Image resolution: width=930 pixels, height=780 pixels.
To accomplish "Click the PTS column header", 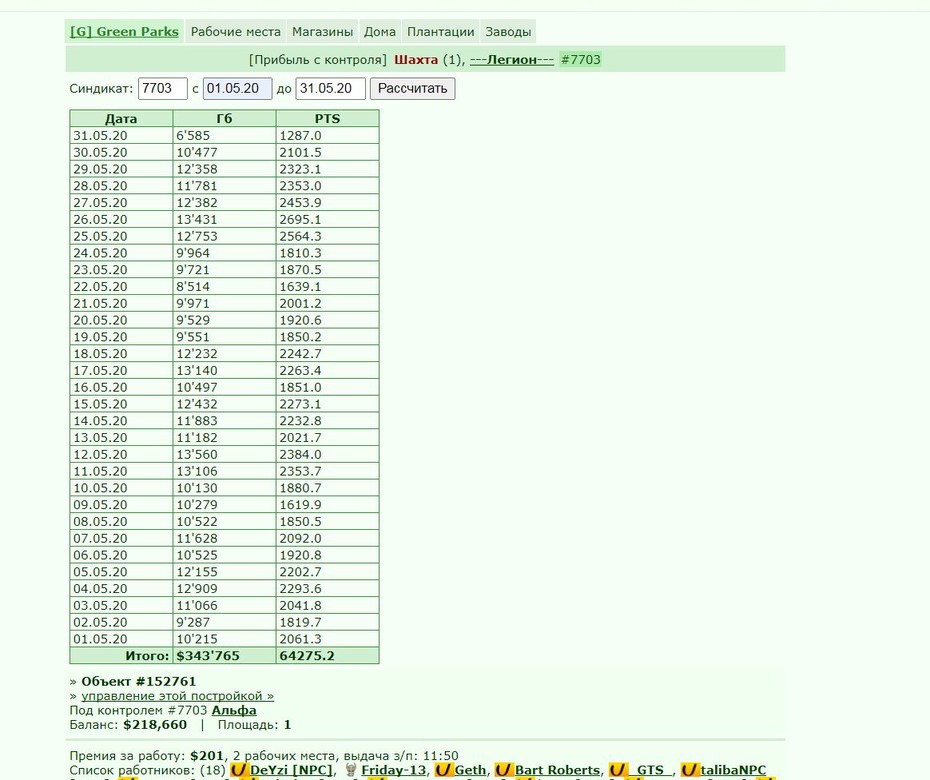I will click(x=327, y=118).
